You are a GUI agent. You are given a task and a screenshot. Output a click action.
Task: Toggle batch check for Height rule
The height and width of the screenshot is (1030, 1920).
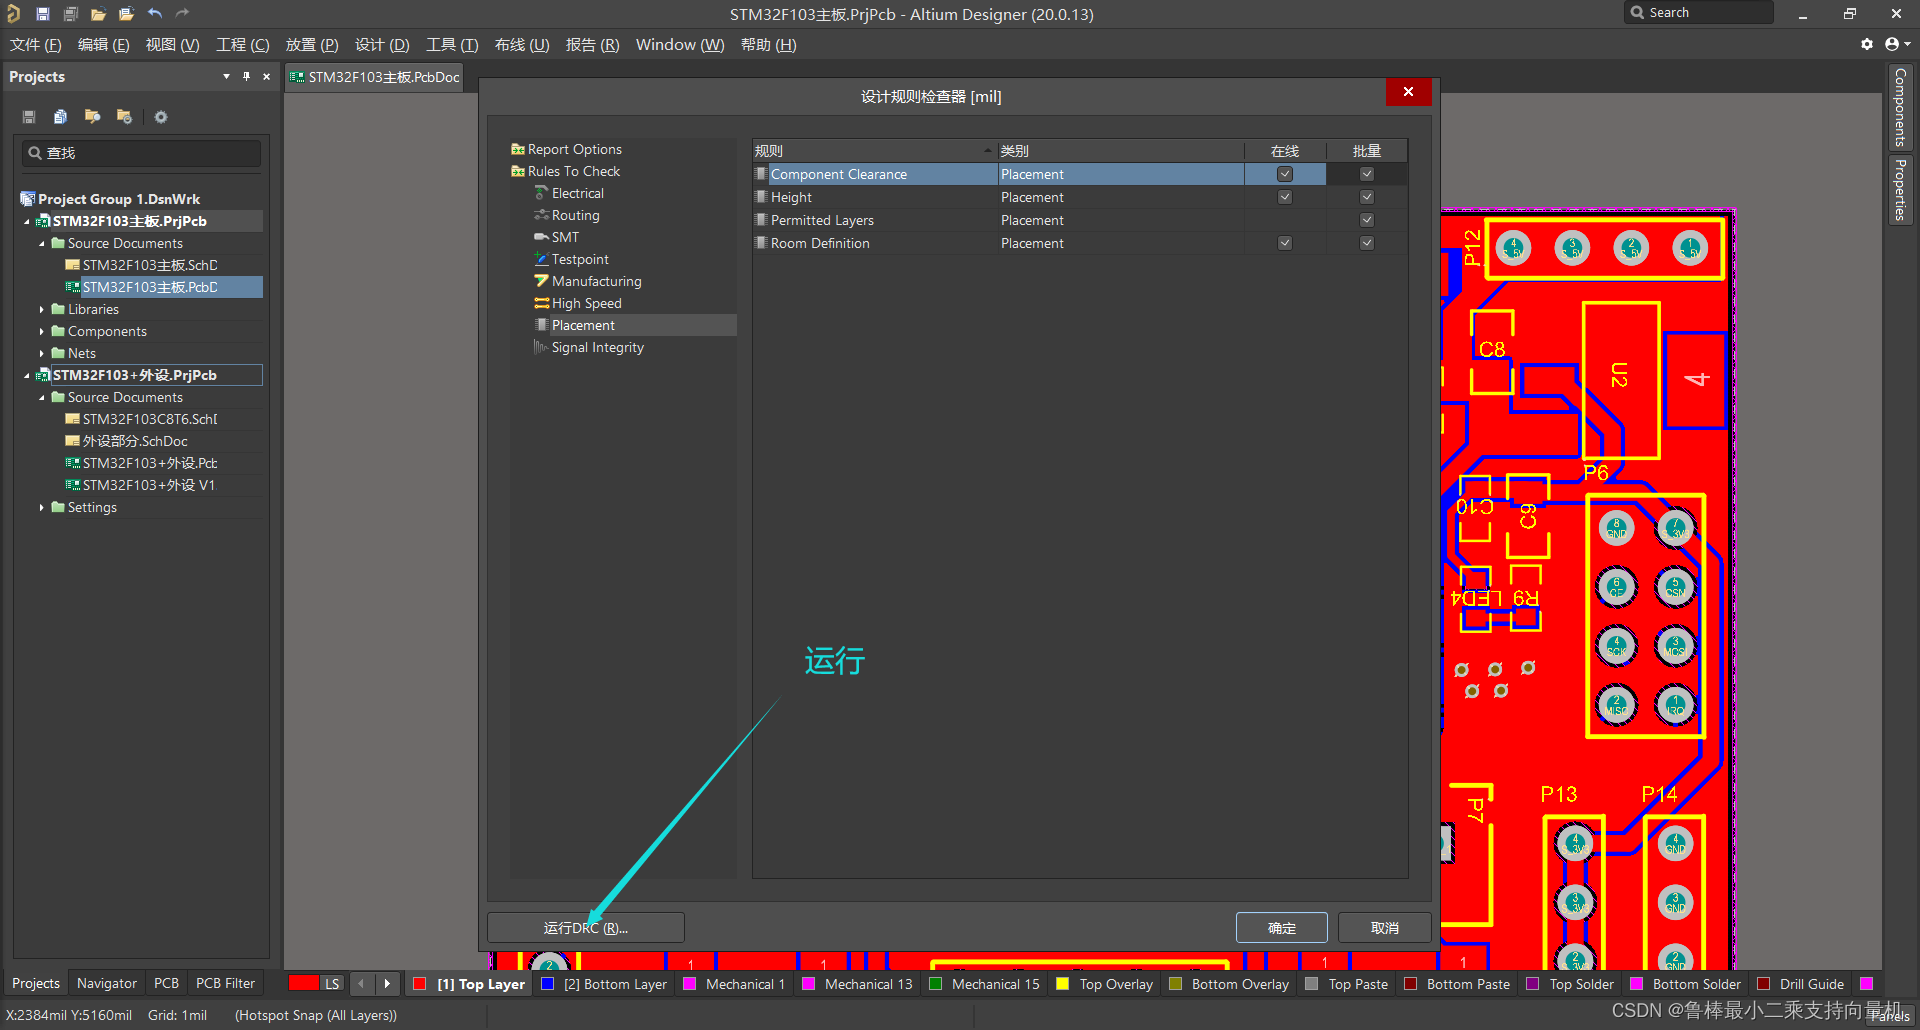[1367, 197]
